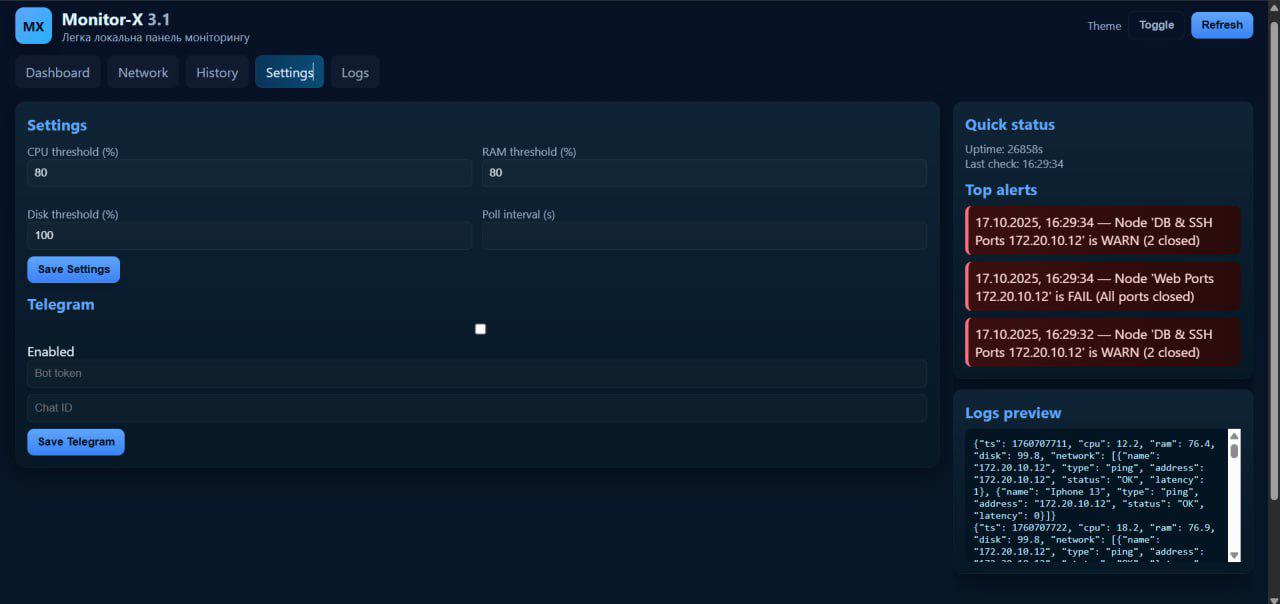Click the Save Telegram button
Viewport: 1280px width, 604px height.
pyautogui.click(x=76, y=442)
